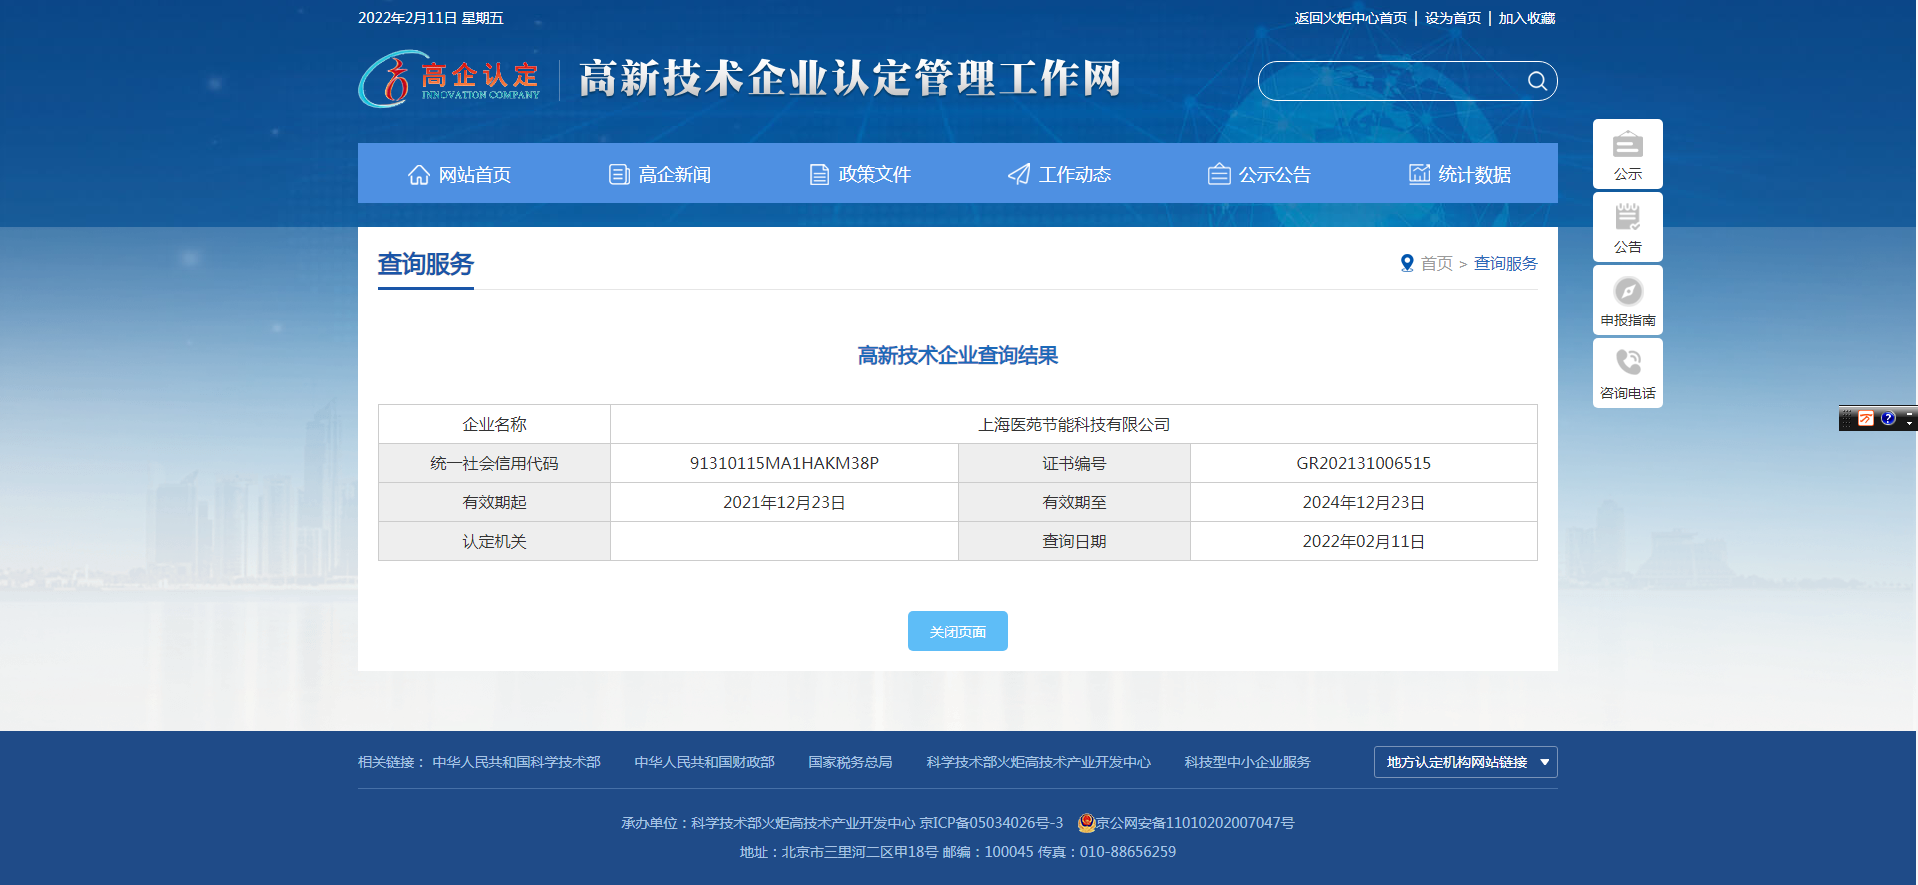Click the 京公网安备11010202007047号 link
Image resolution: width=1918 pixels, height=885 pixels.
[x=1195, y=823]
